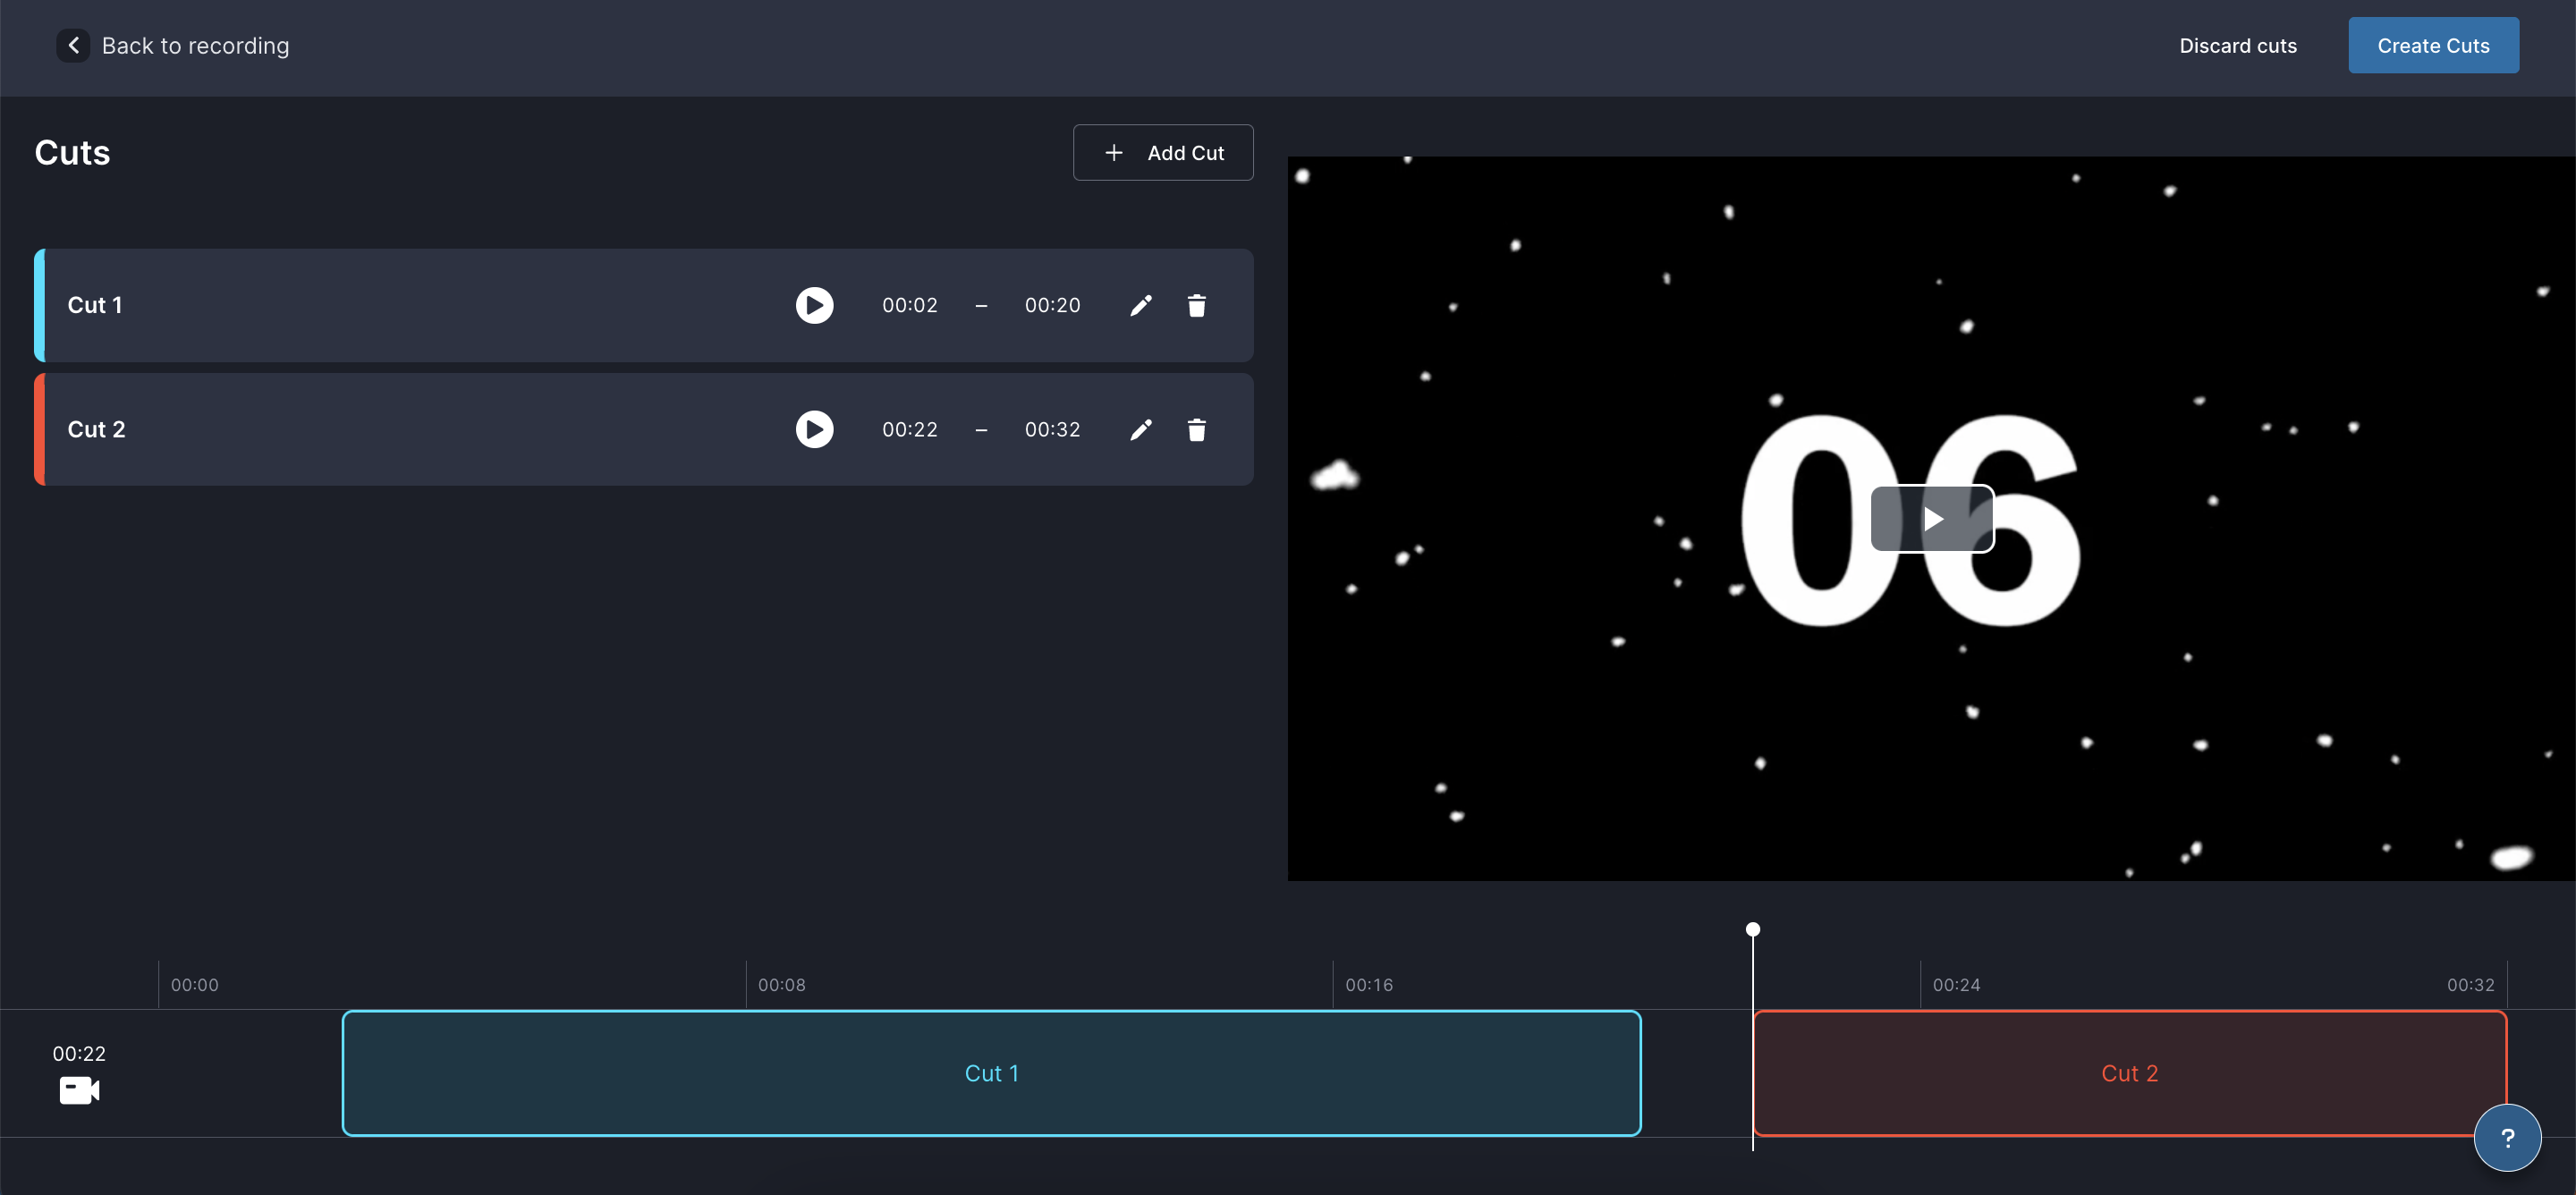Click the 00:00 timeline ruler mark

click(194, 984)
